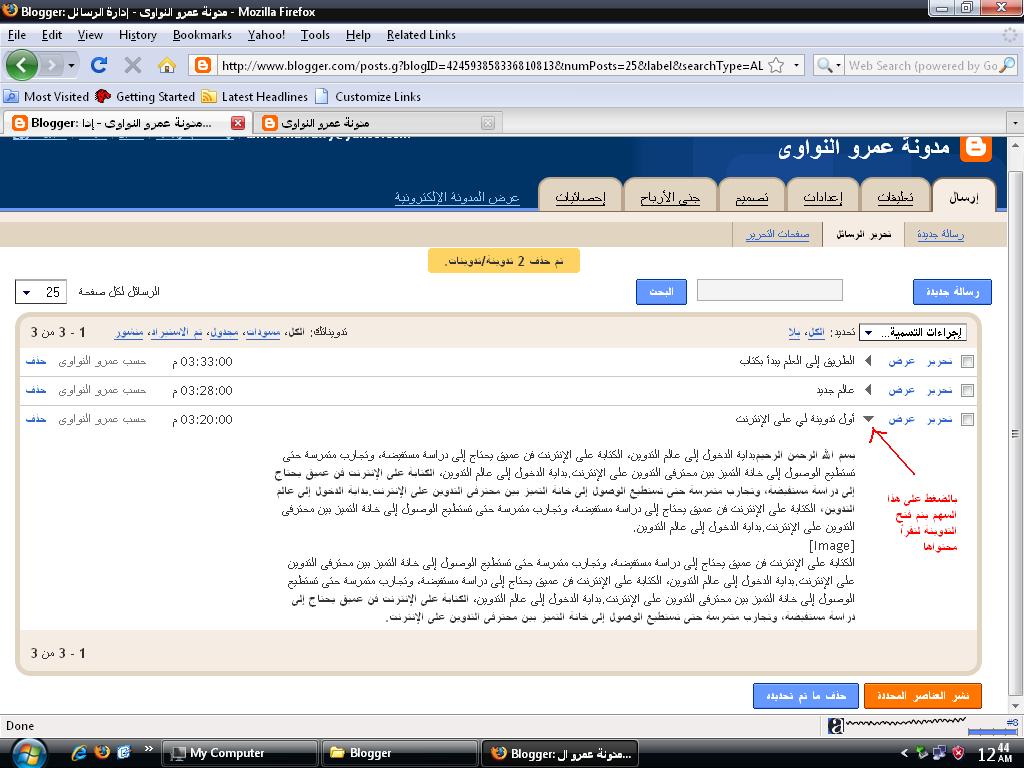Collapse the expanded post أول تدوينة لي على الإنترنت
This screenshot has height=768, width=1024.
coord(869,419)
